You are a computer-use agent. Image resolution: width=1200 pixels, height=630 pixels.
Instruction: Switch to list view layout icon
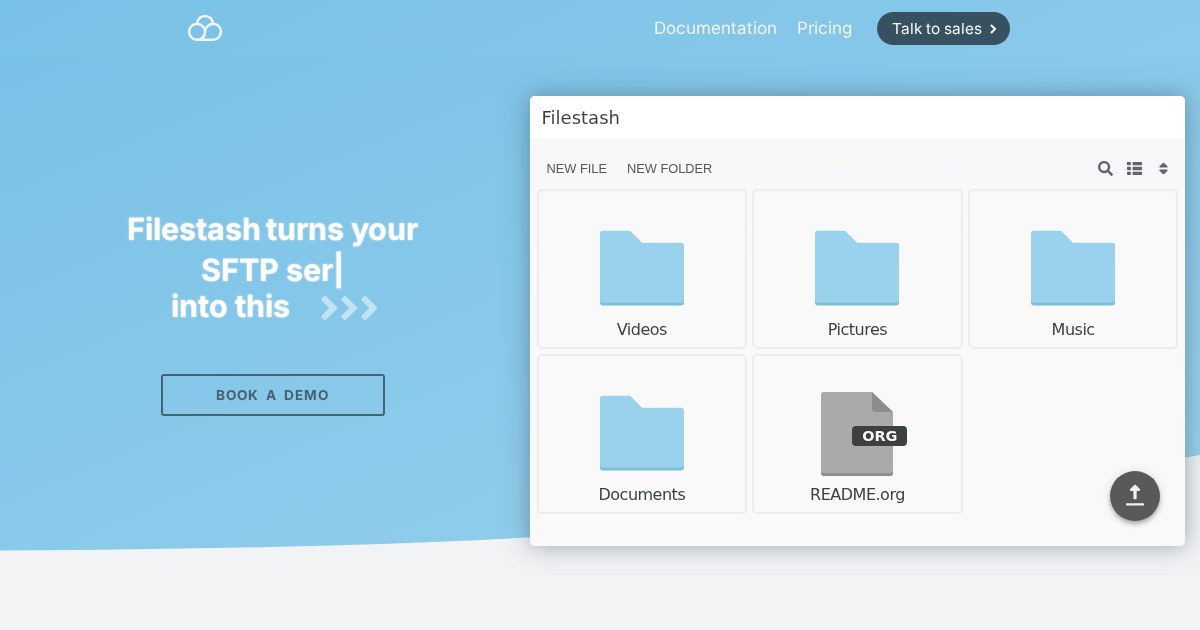click(x=1134, y=168)
